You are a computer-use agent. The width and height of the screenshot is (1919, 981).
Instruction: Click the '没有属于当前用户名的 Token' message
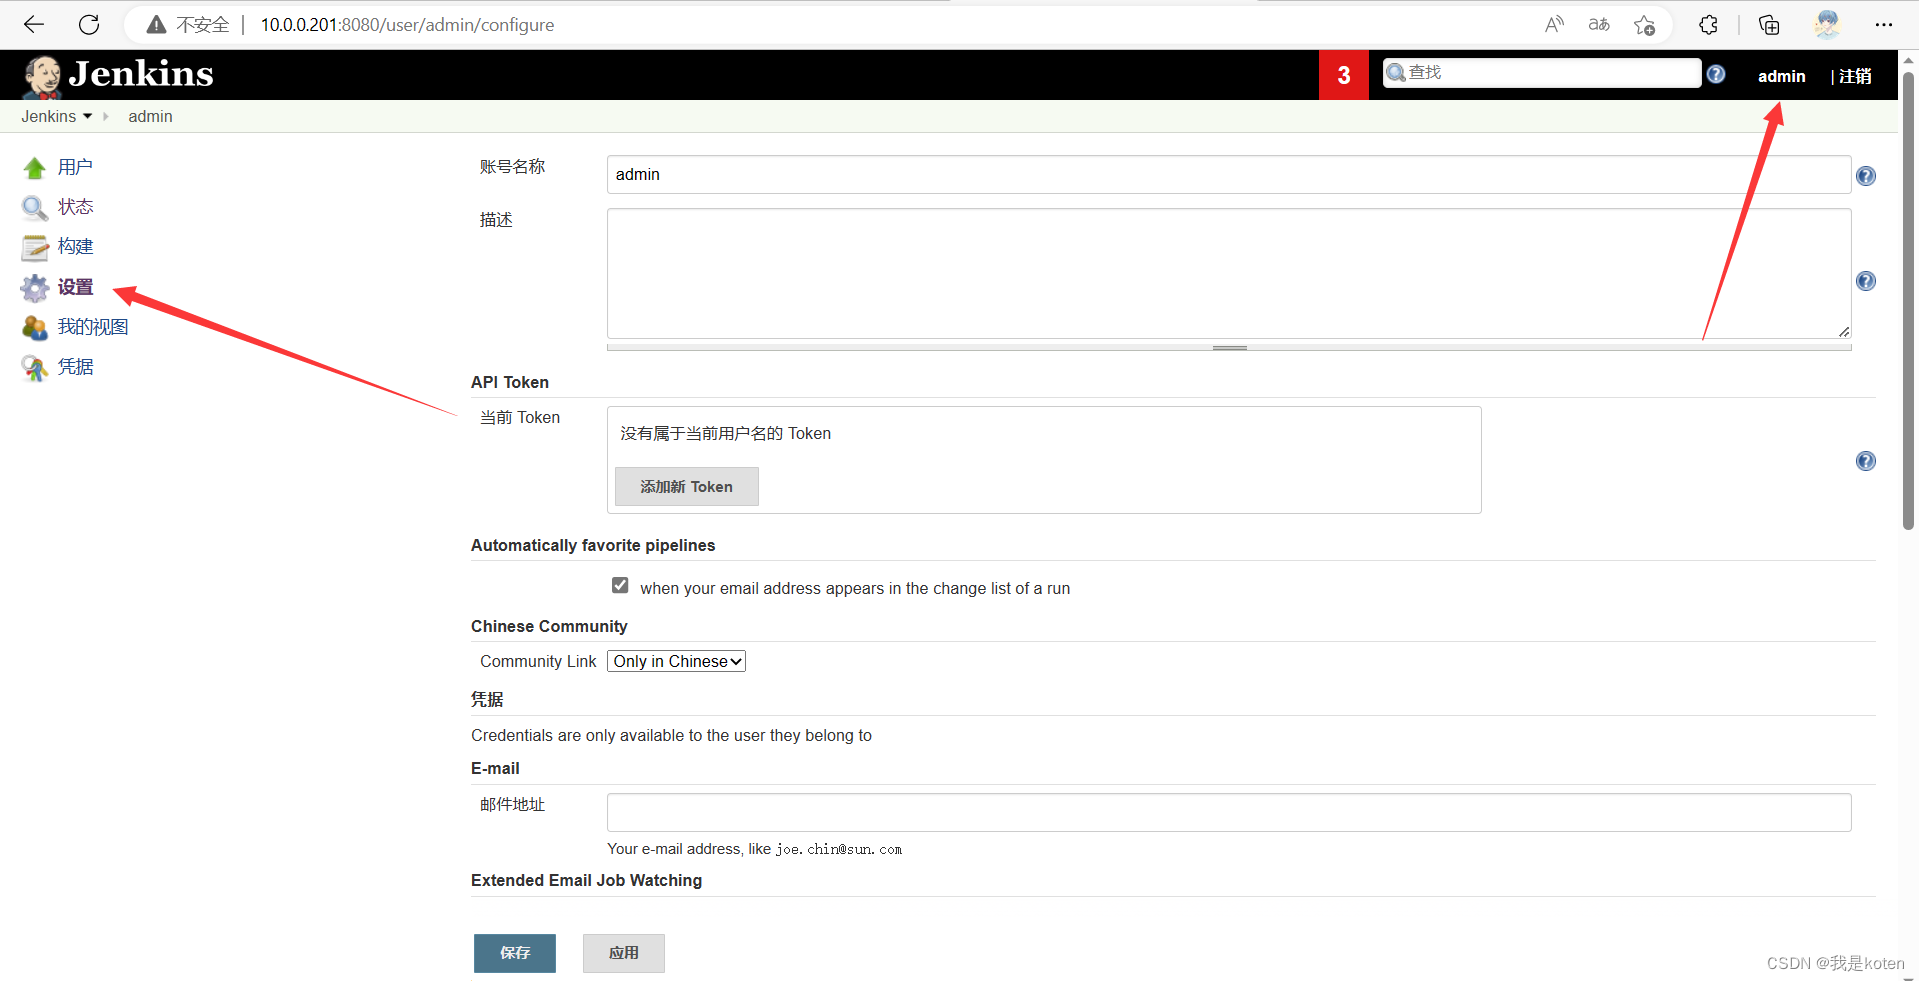725,433
